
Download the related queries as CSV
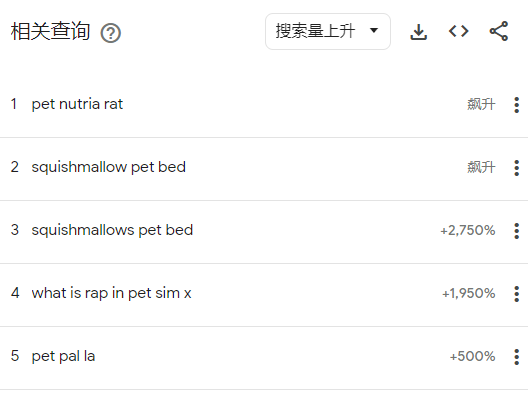click(x=419, y=32)
